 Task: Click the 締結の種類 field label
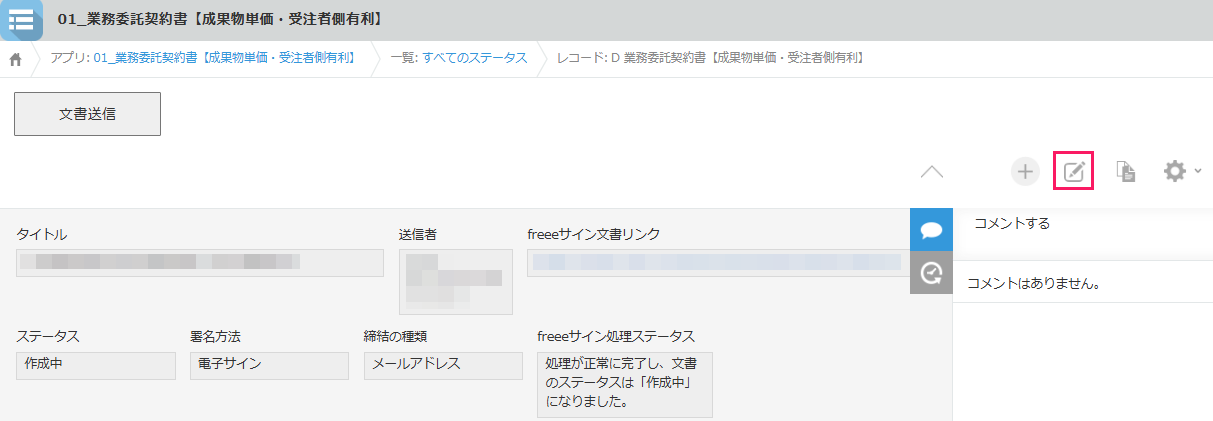click(396, 336)
